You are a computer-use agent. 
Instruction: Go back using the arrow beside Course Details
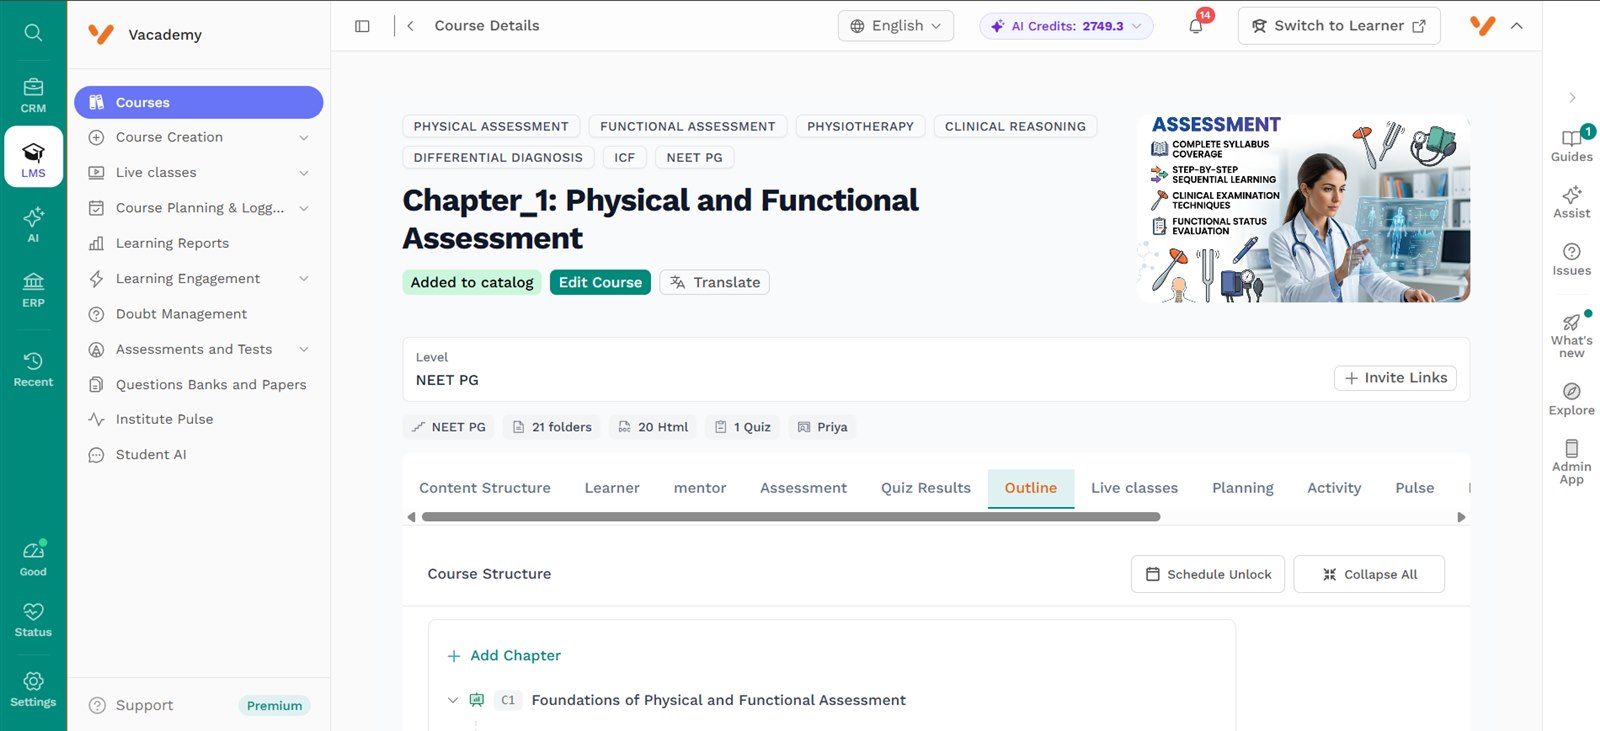tap(410, 26)
